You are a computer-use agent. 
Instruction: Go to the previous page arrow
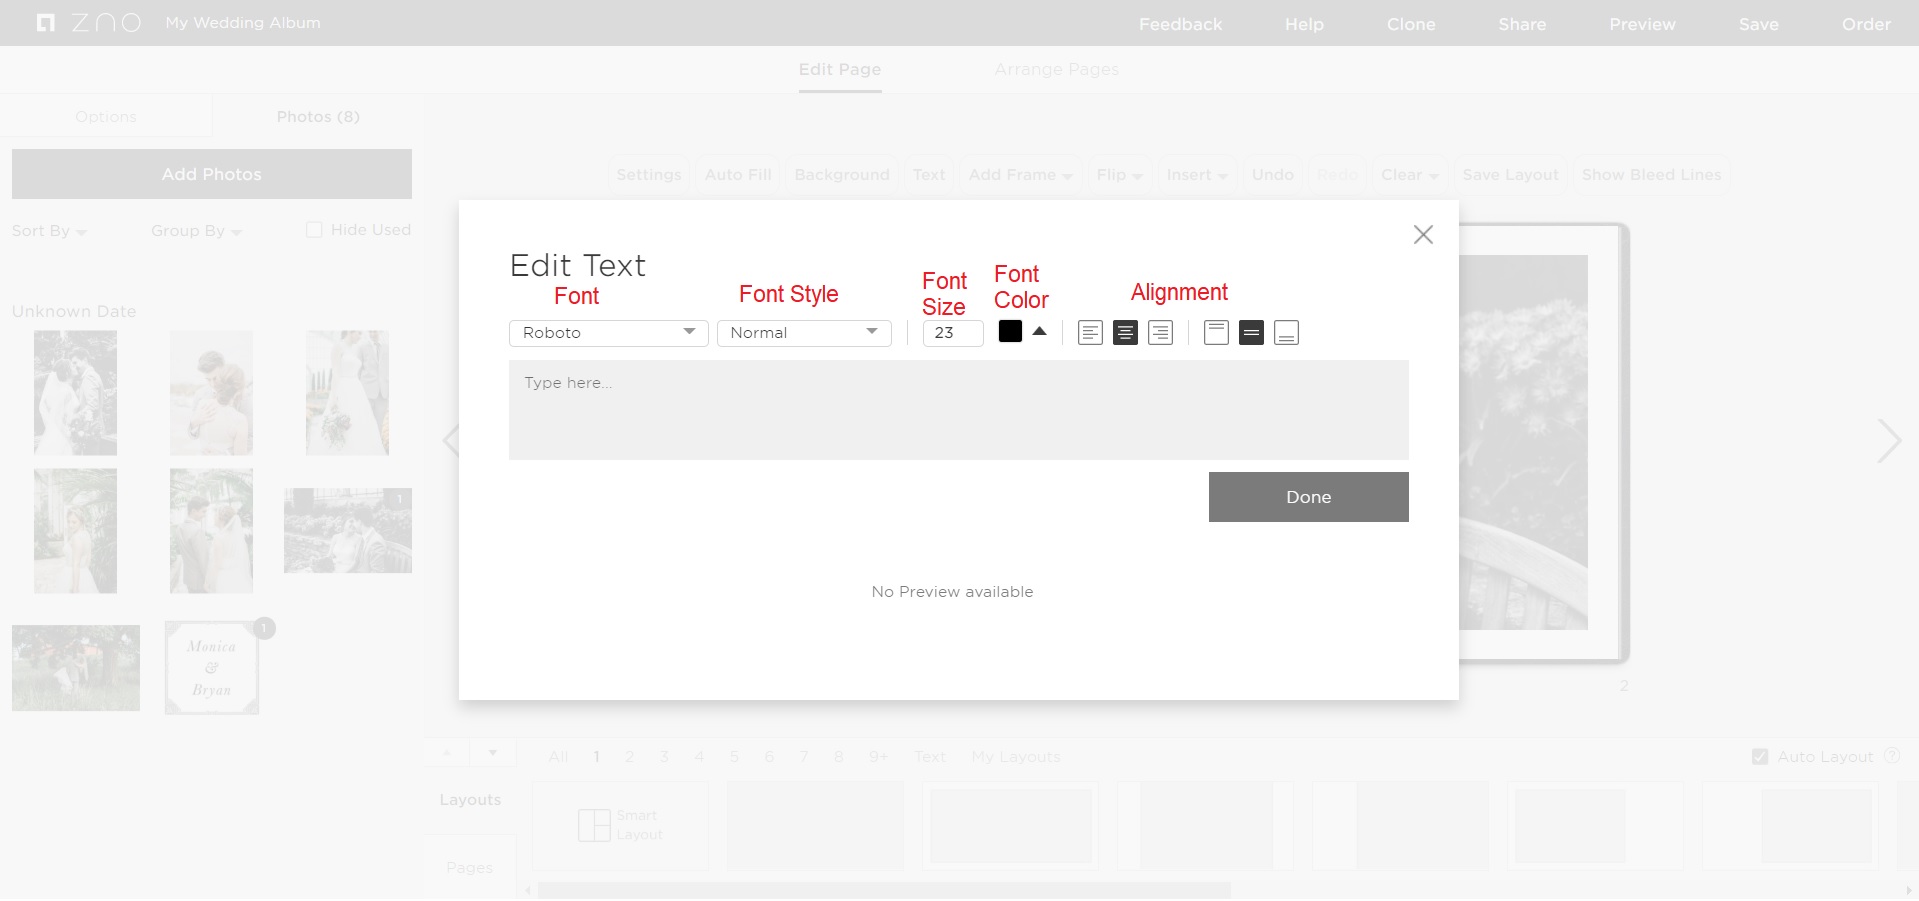[451, 441]
